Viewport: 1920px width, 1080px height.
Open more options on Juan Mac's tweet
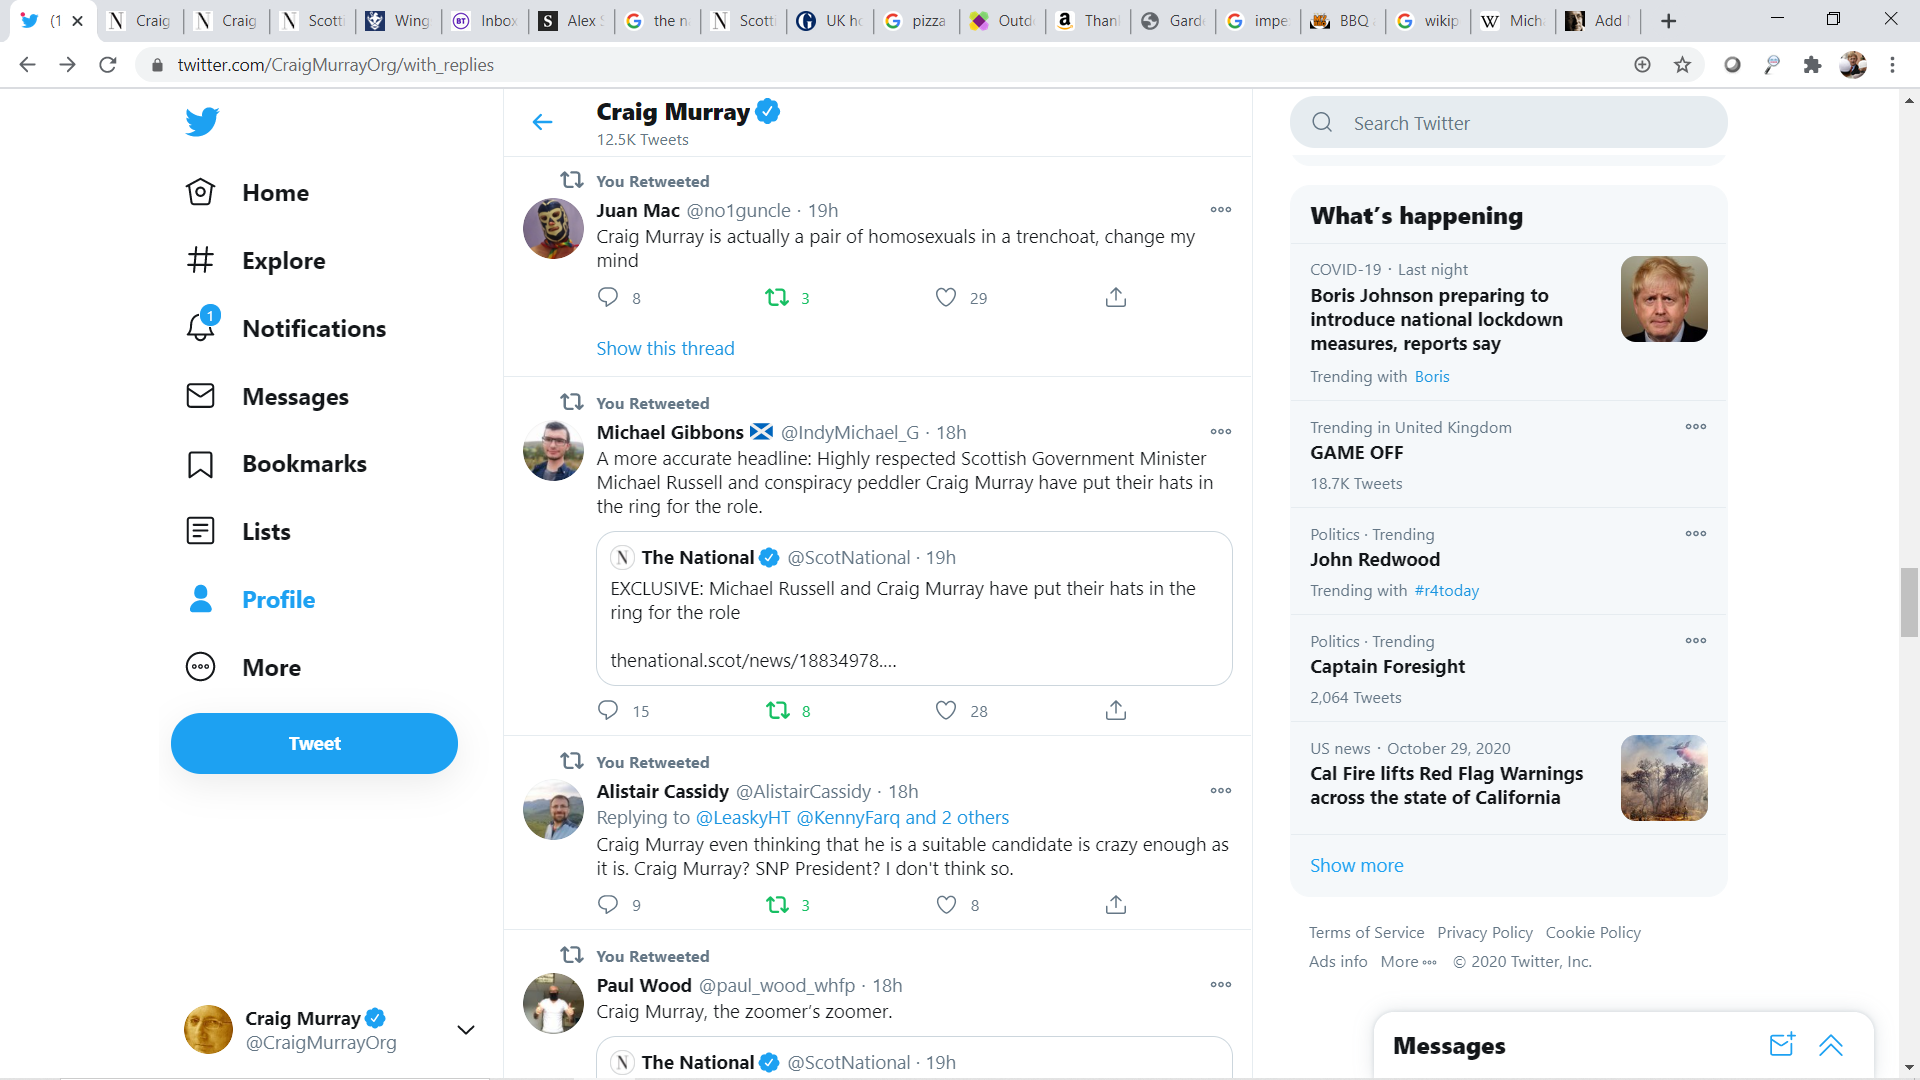pyautogui.click(x=1221, y=210)
